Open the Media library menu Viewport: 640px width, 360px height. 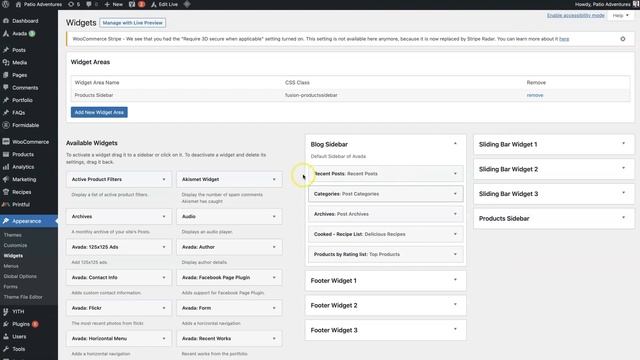coord(20,62)
